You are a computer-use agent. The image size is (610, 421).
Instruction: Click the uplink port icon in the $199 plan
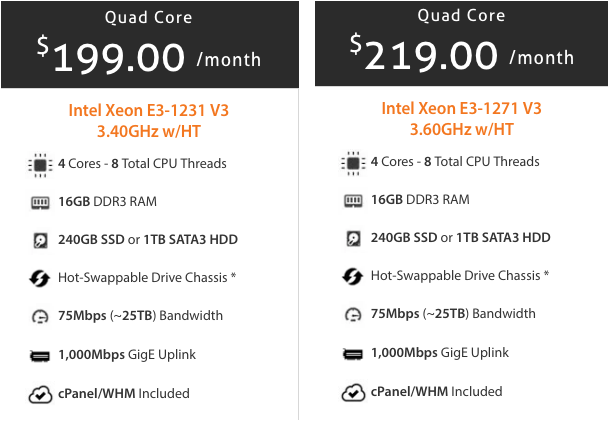pos(40,355)
